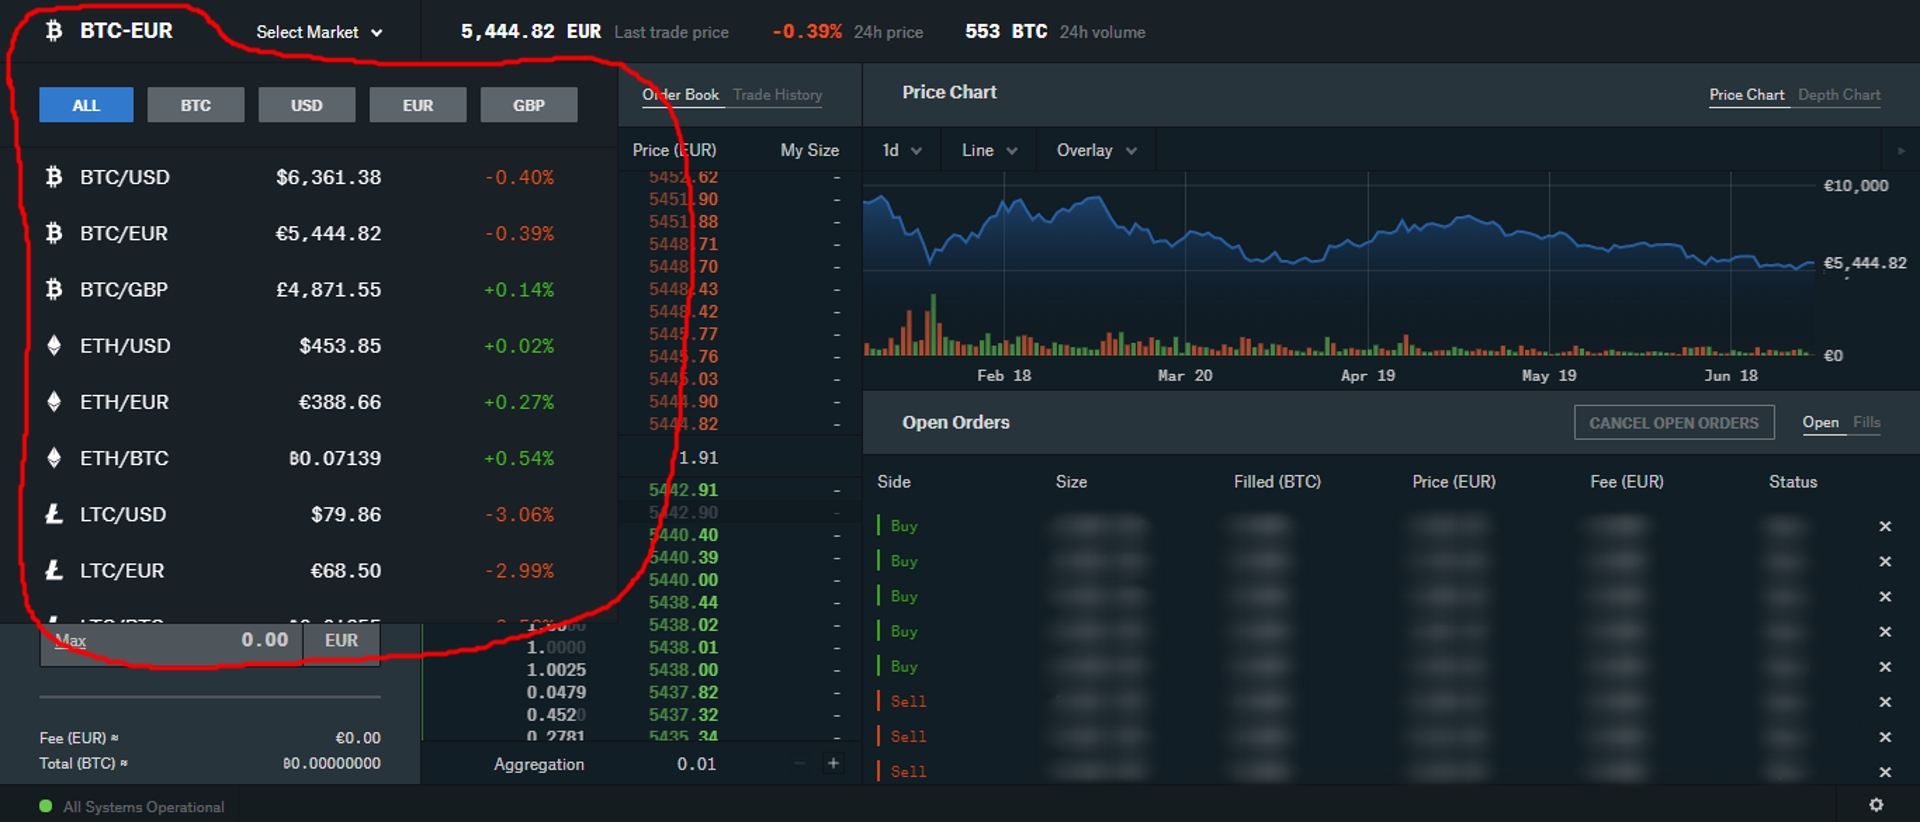Cancel the last Sell order with X
The width and height of the screenshot is (1920, 822).
tap(1885, 772)
